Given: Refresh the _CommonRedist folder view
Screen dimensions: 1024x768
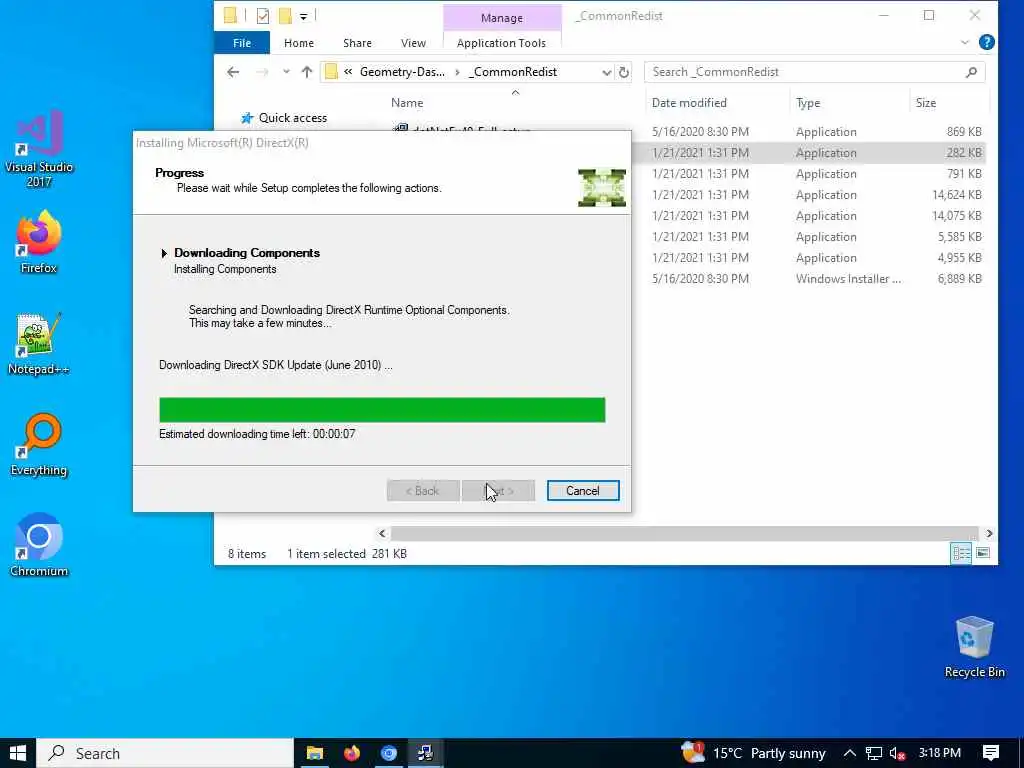Looking at the screenshot, I should click(624, 72).
